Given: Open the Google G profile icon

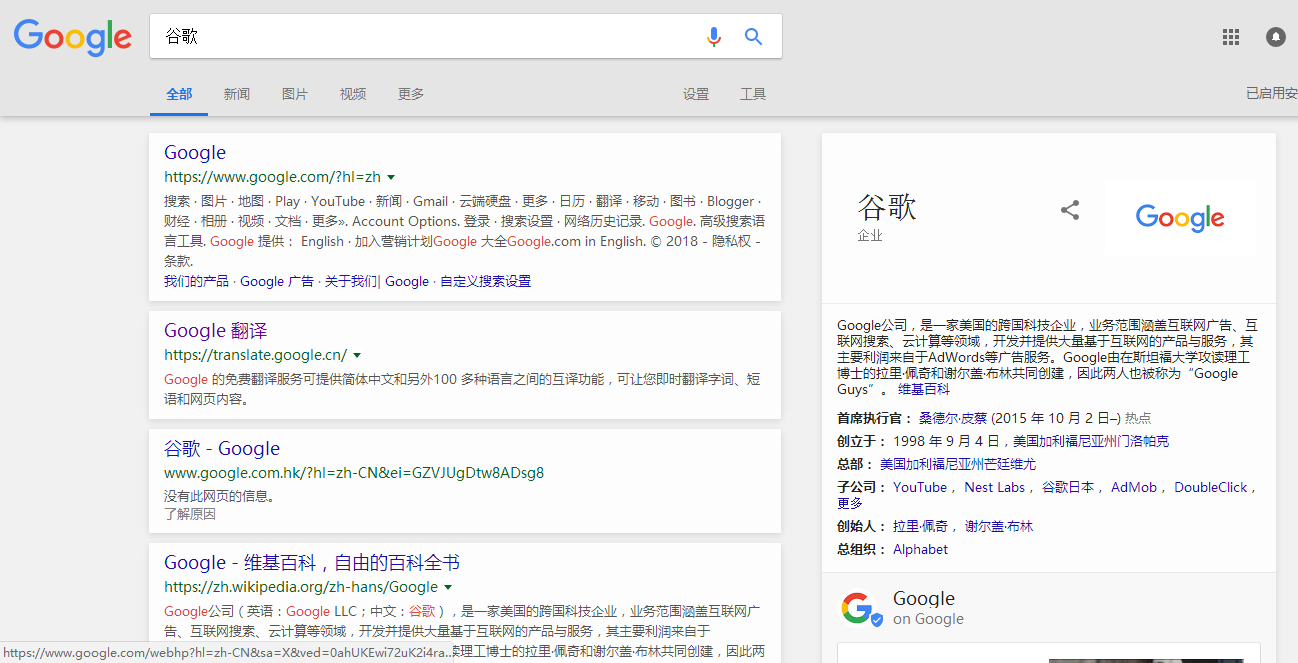Looking at the screenshot, I should [x=861, y=608].
